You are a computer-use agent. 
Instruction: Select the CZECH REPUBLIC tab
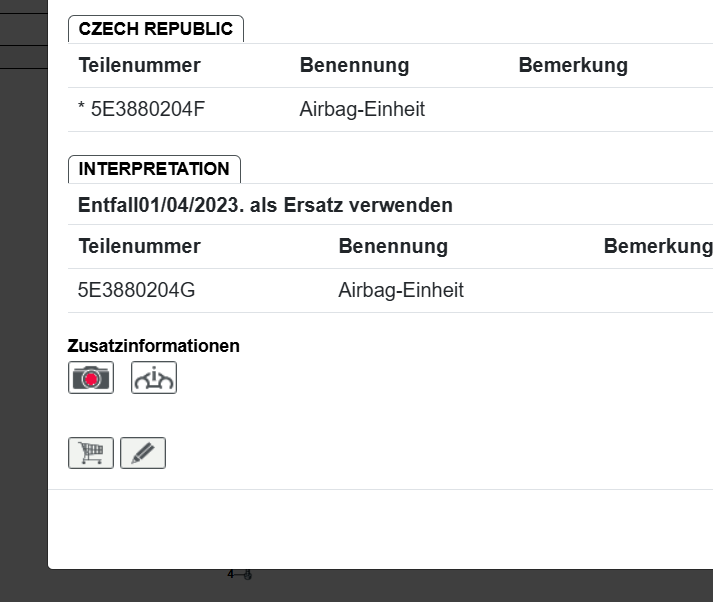pos(155,29)
